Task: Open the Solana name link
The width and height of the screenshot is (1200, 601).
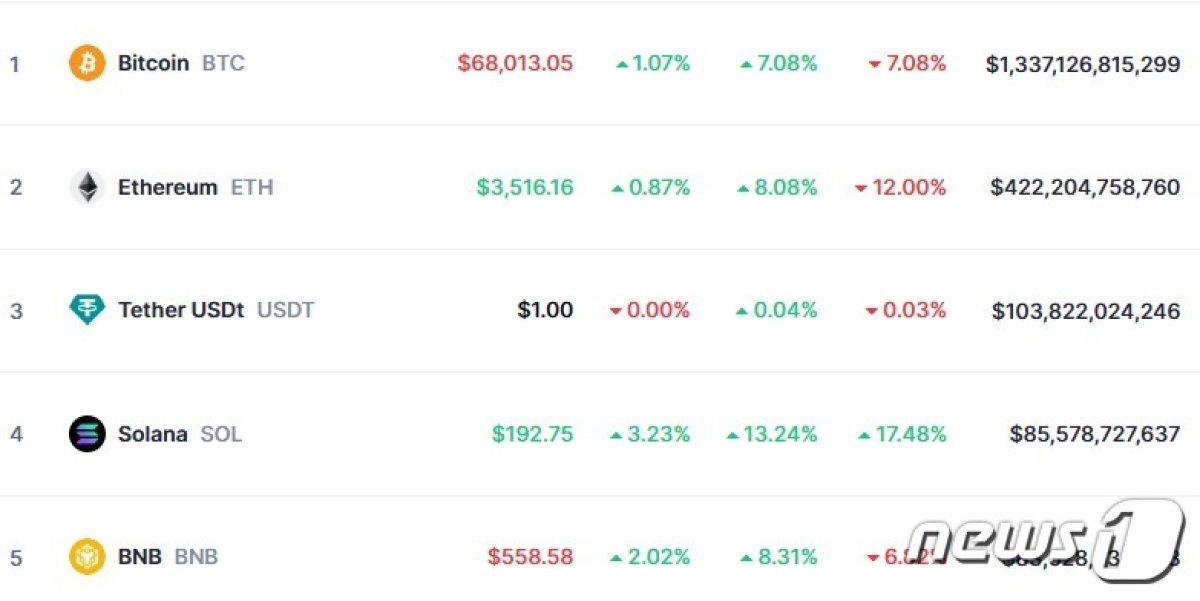Action: click(152, 434)
